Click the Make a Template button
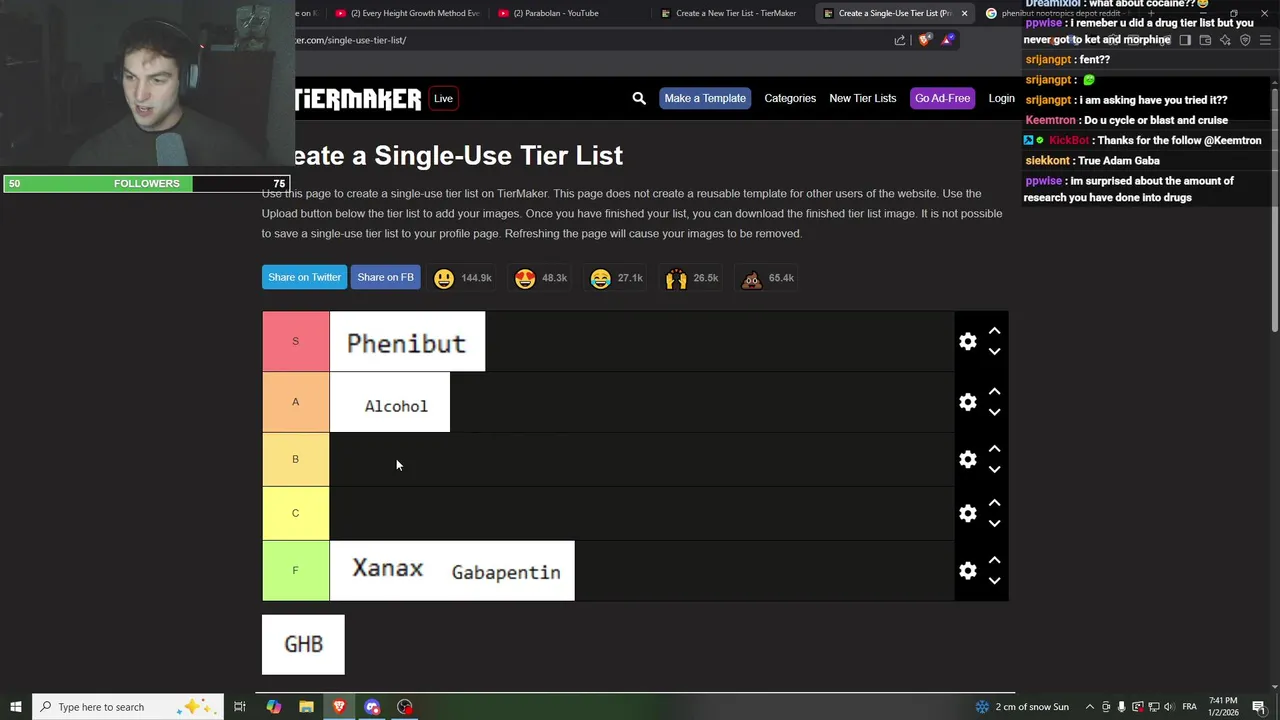This screenshot has width=1280, height=720. [705, 98]
